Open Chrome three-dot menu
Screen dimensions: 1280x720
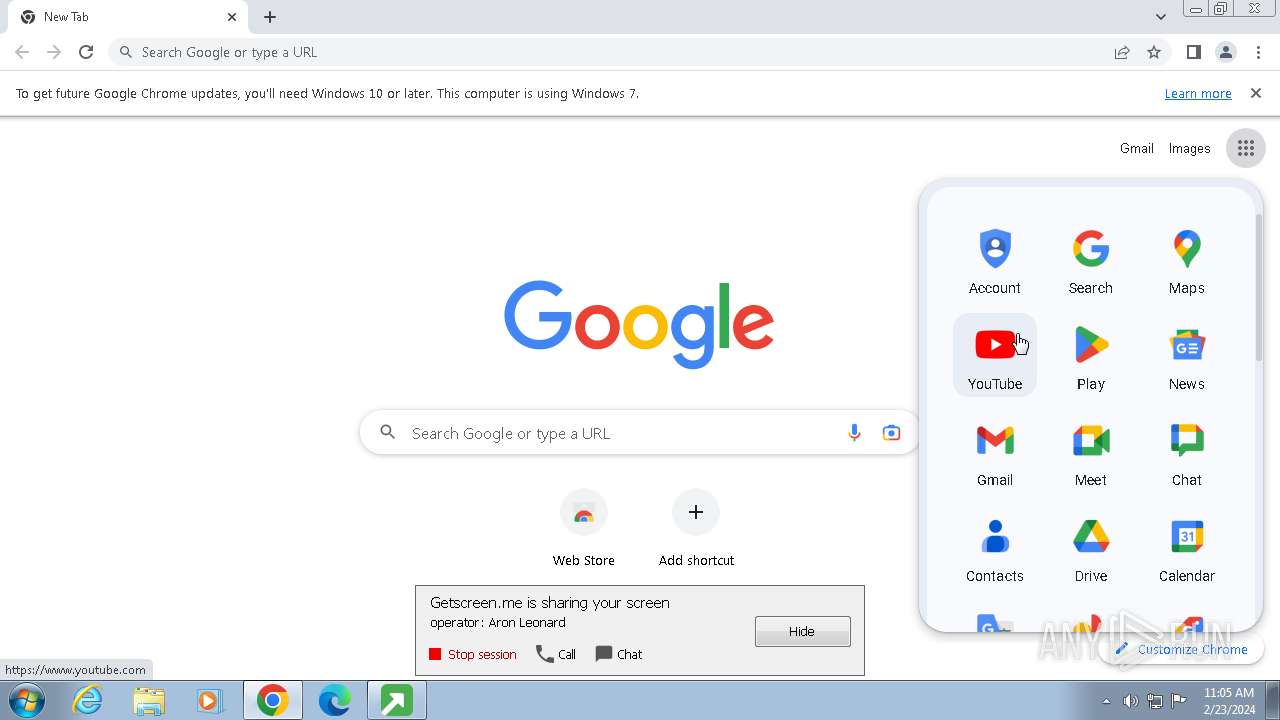(x=1258, y=52)
